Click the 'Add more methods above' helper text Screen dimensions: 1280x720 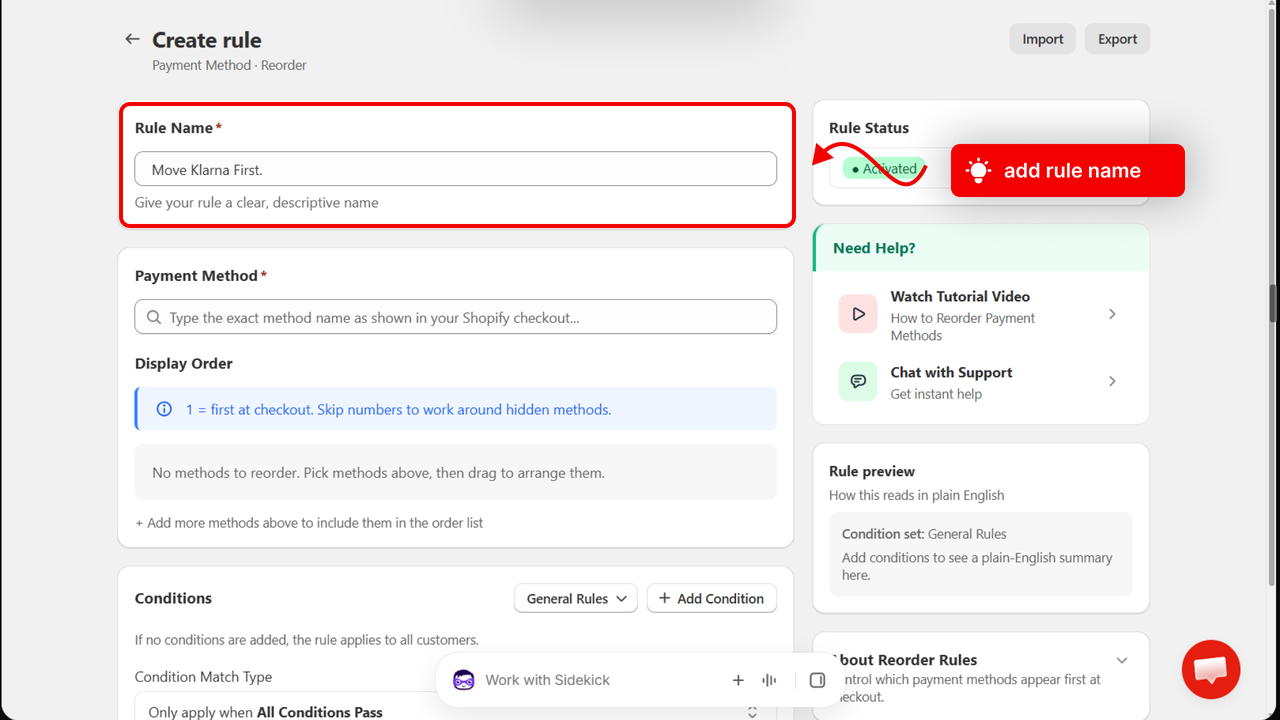[309, 523]
